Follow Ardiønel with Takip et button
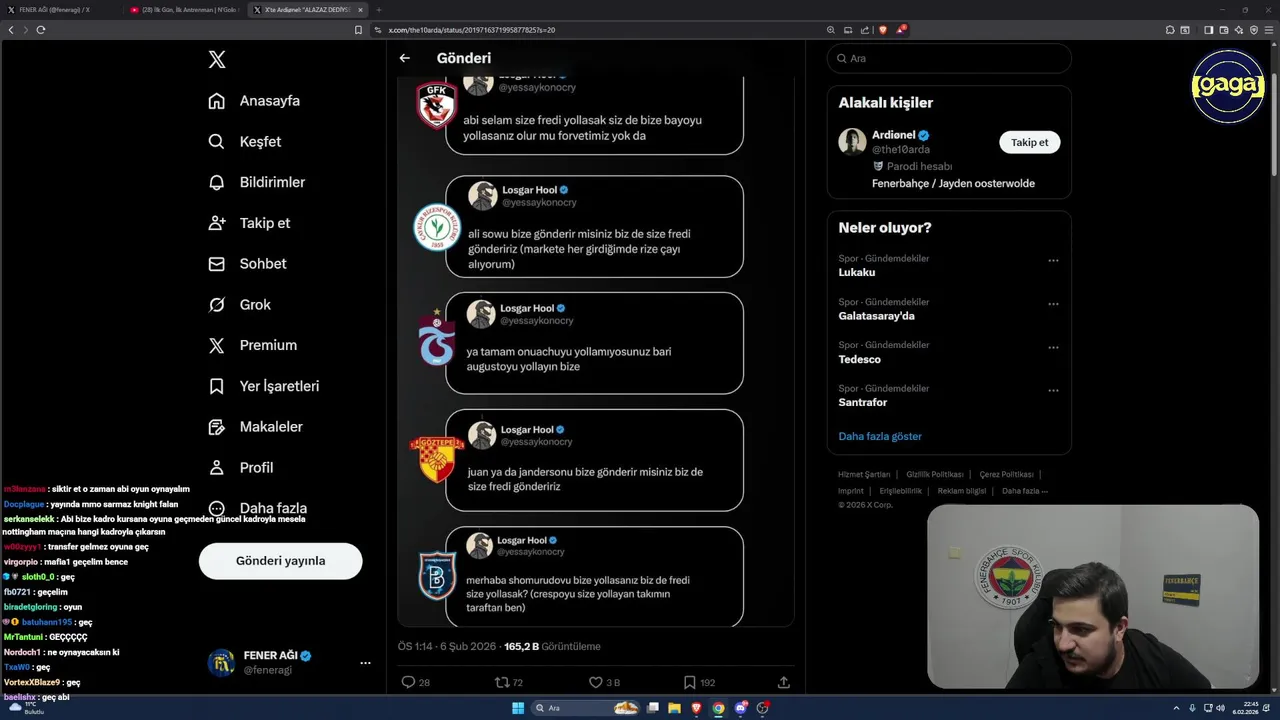Image resolution: width=1280 pixels, height=720 pixels. [1029, 142]
